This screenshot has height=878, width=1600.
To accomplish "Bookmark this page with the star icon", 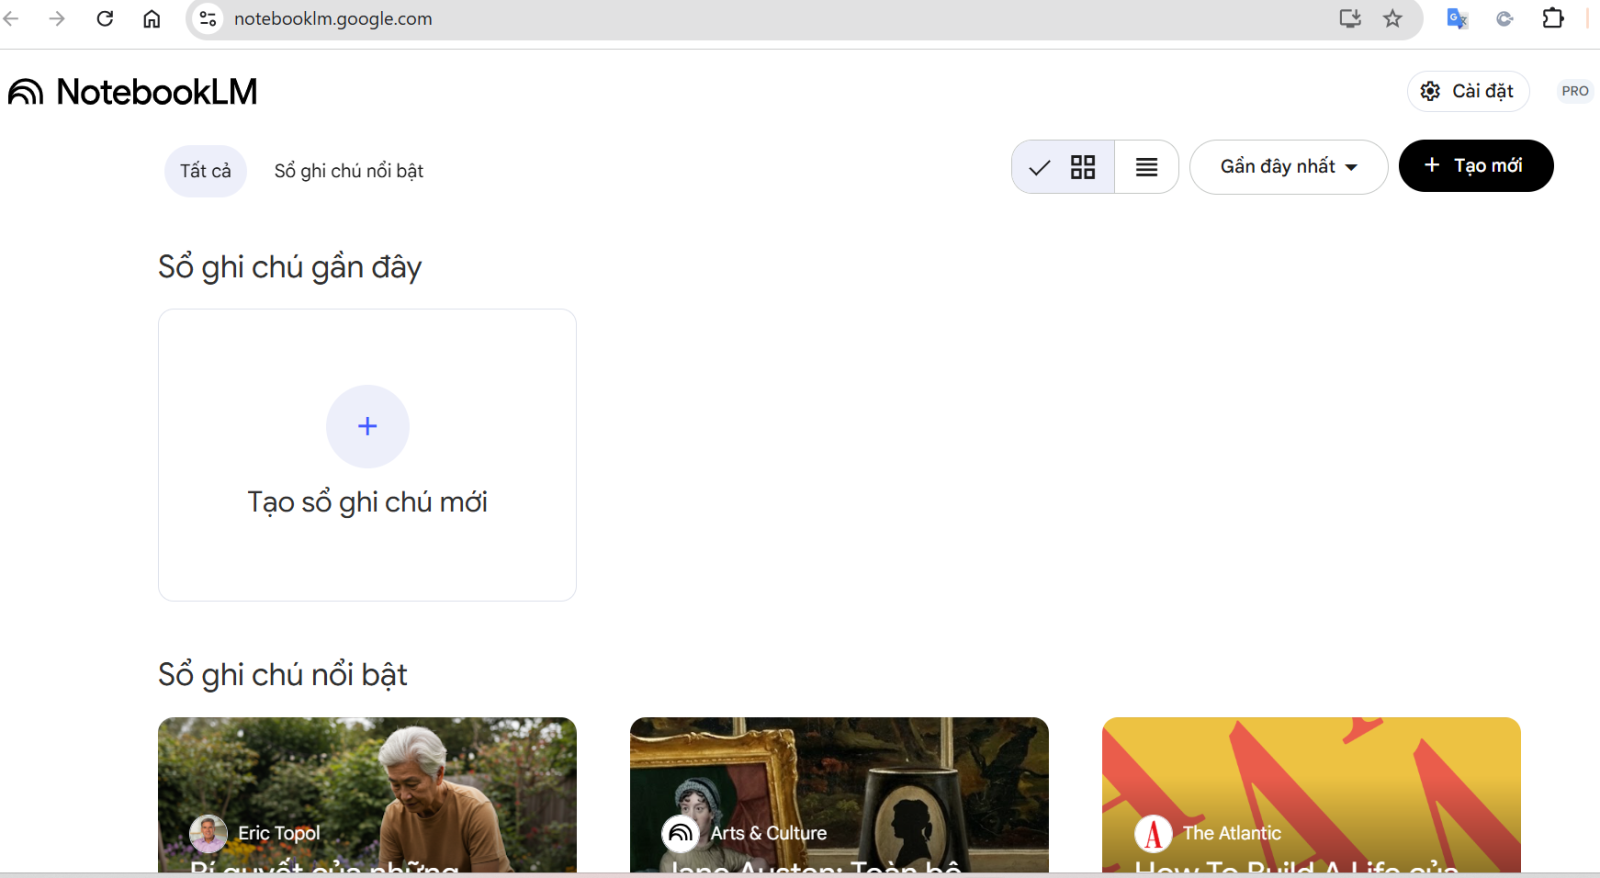I will click(x=1392, y=19).
